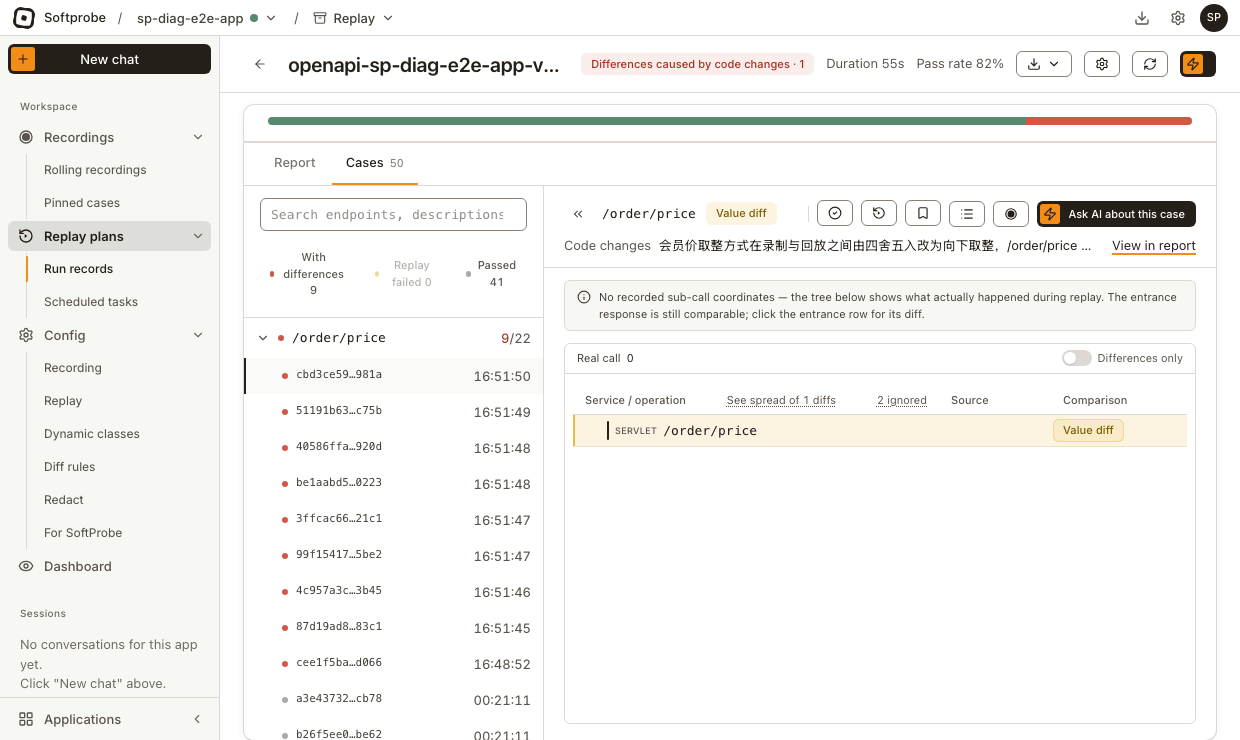This screenshot has width=1240, height=740.
Task: Filter cases by Replay failed
Action: [x=404, y=273]
